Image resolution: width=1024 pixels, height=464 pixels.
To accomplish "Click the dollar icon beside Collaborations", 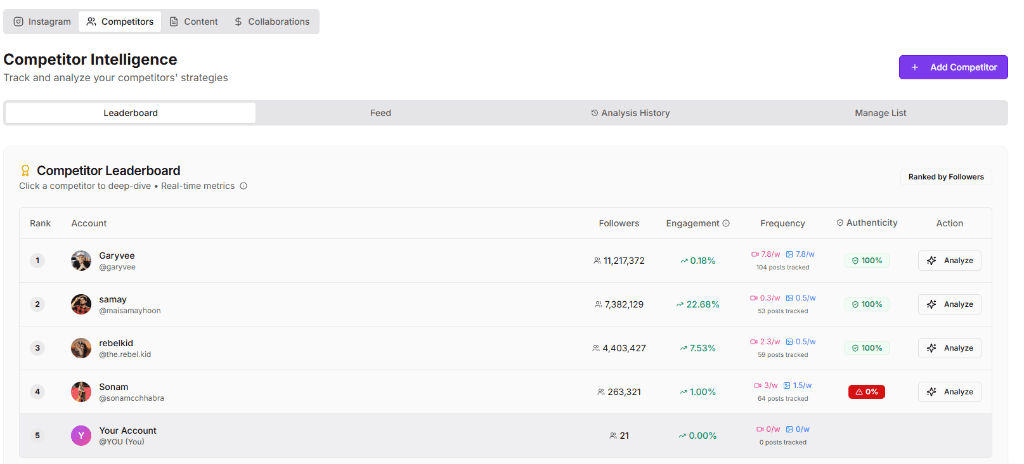I will pos(238,22).
